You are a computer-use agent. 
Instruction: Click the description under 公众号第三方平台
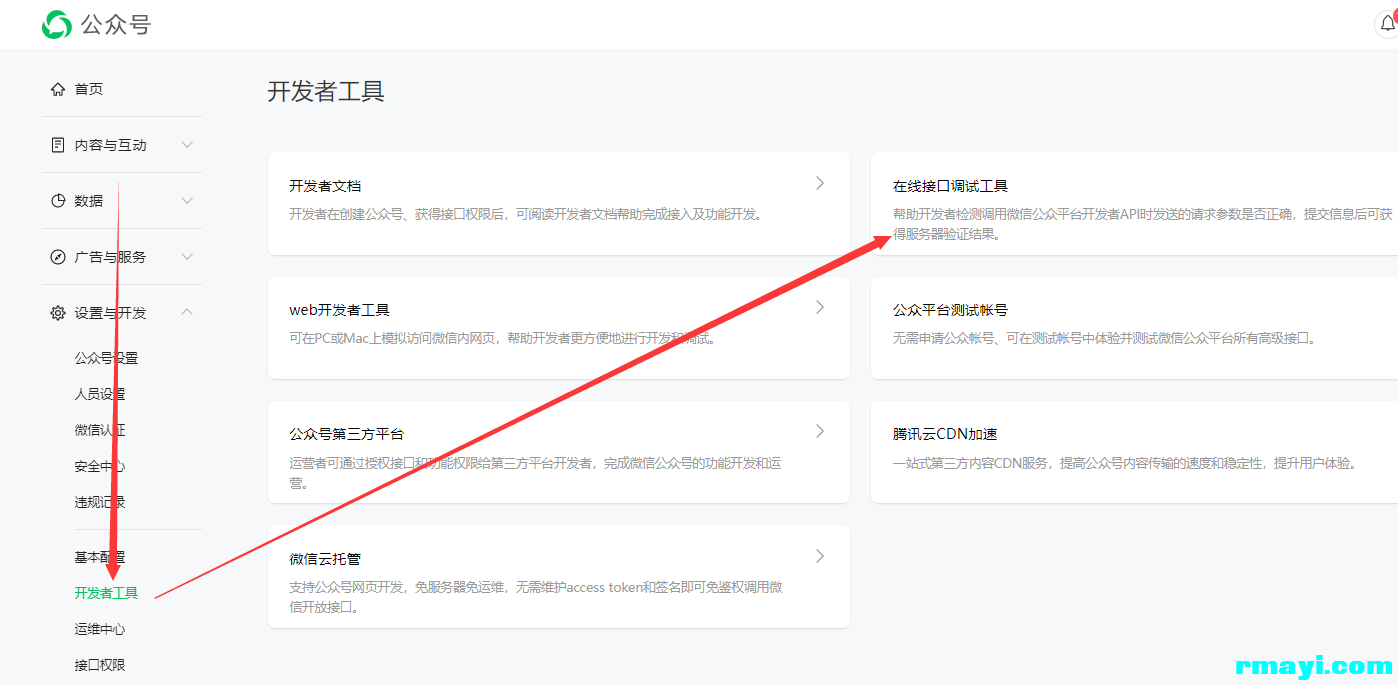[535, 473]
